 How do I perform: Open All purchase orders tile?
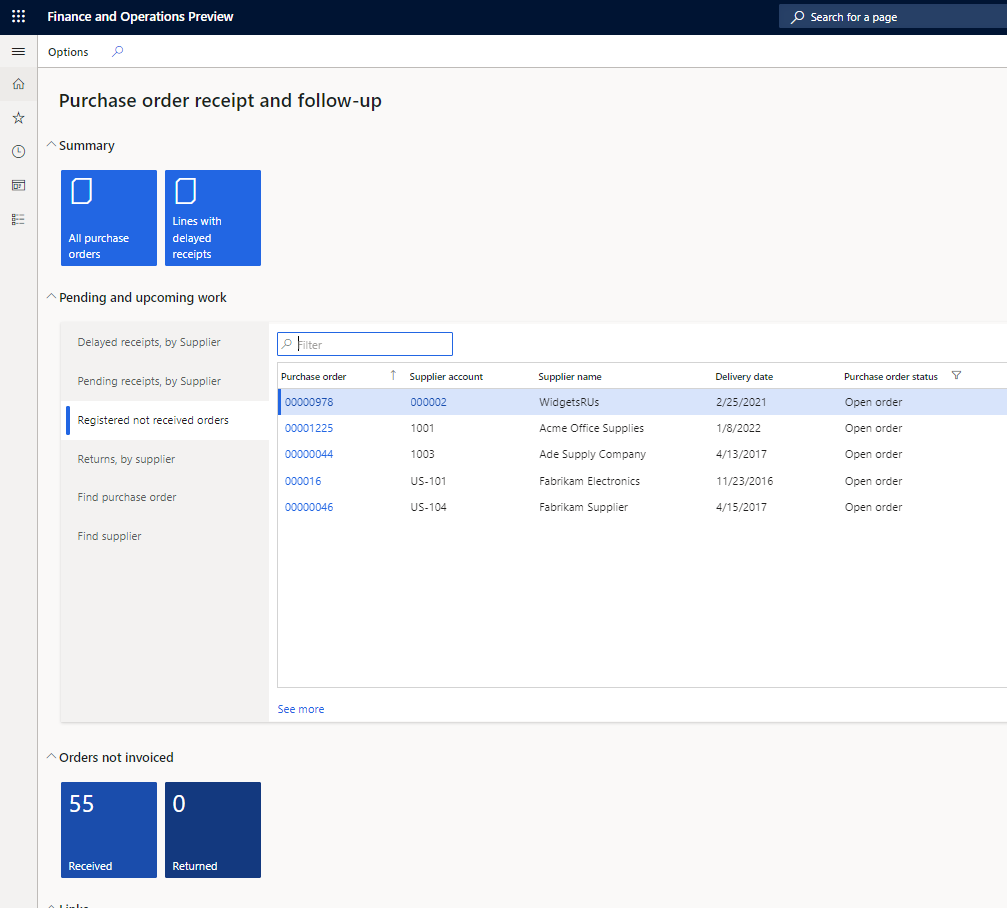[x=109, y=218]
